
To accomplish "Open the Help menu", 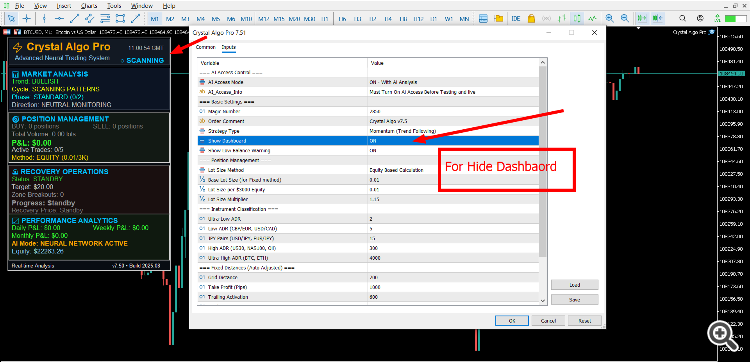I will (169, 6).
